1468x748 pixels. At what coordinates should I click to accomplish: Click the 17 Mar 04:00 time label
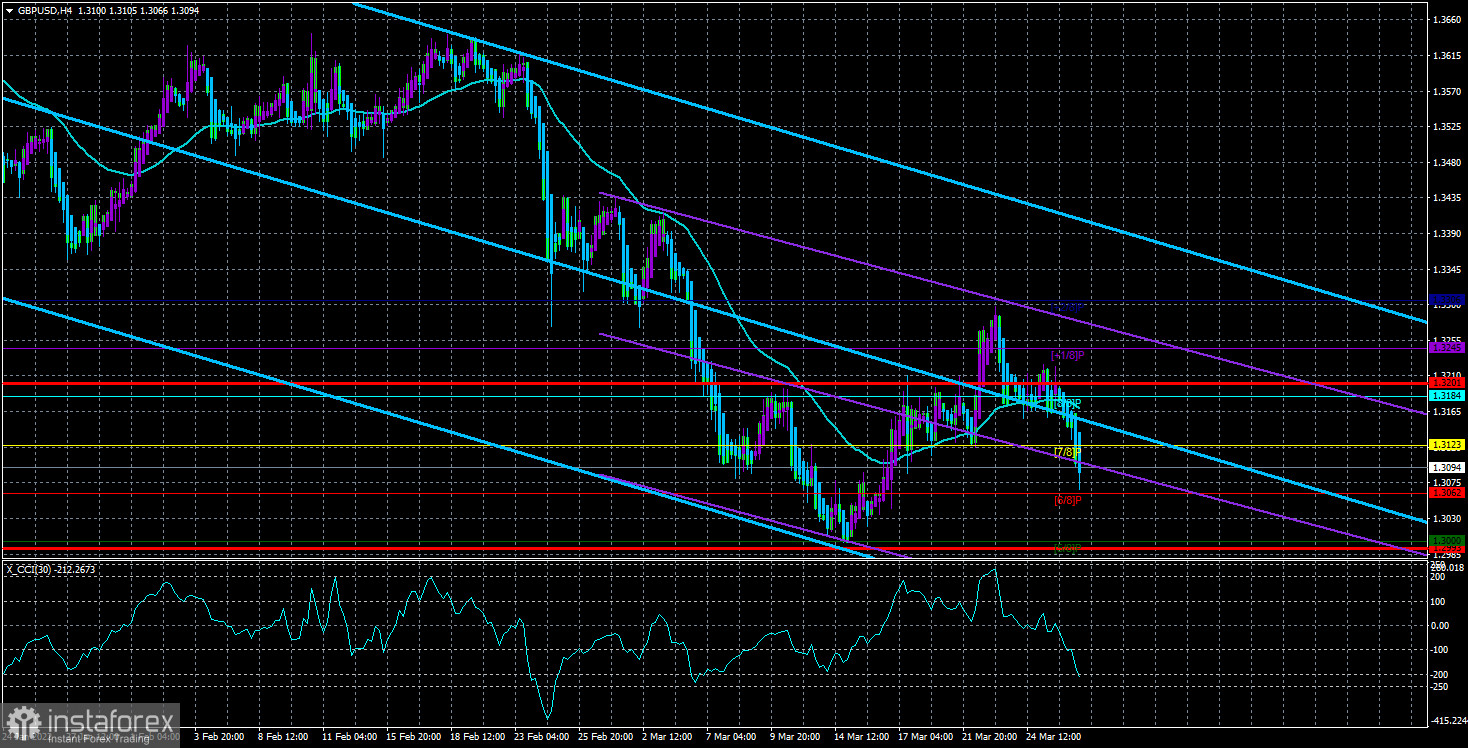[x=926, y=737]
